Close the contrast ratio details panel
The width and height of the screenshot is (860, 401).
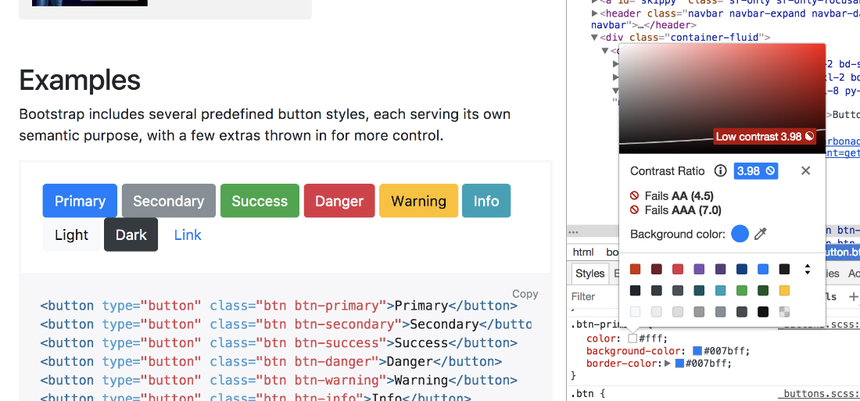[x=806, y=171]
